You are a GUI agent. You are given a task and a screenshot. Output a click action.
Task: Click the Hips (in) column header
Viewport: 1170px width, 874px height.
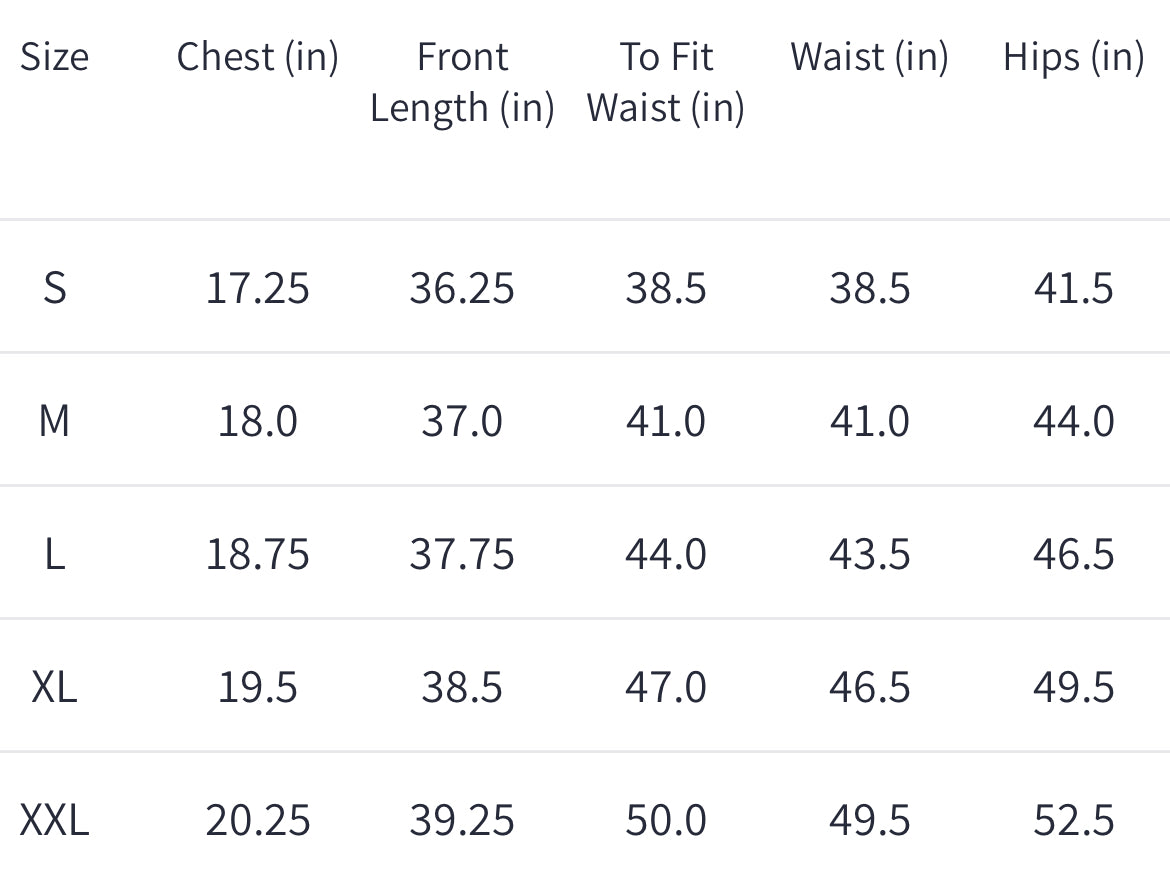1073,57
